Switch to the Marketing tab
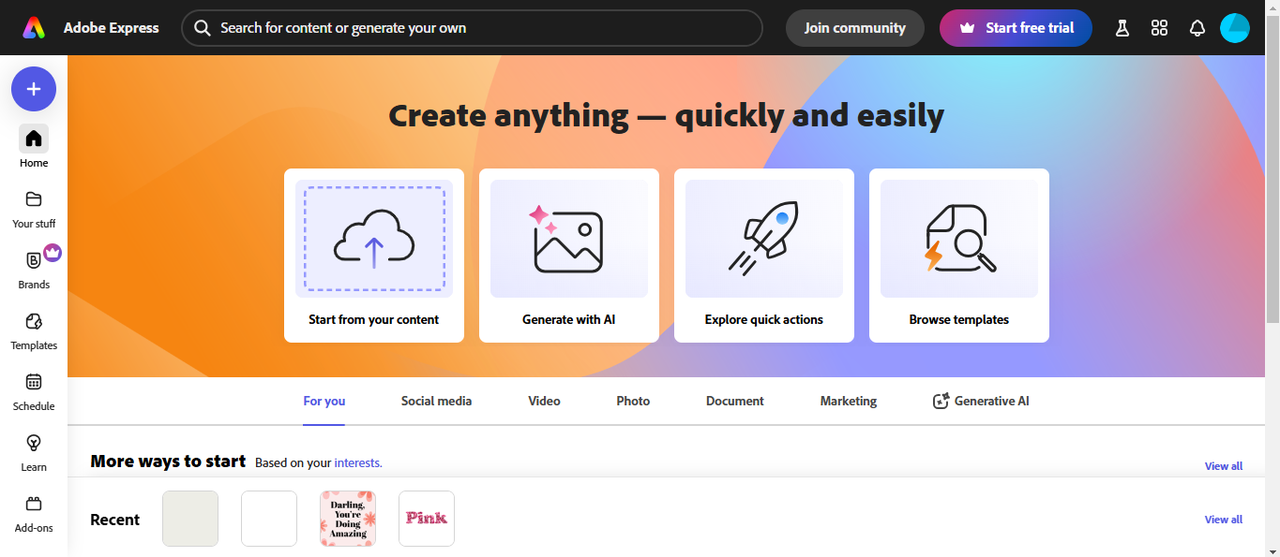Viewport: 1280px width, 557px height. [x=848, y=401]
